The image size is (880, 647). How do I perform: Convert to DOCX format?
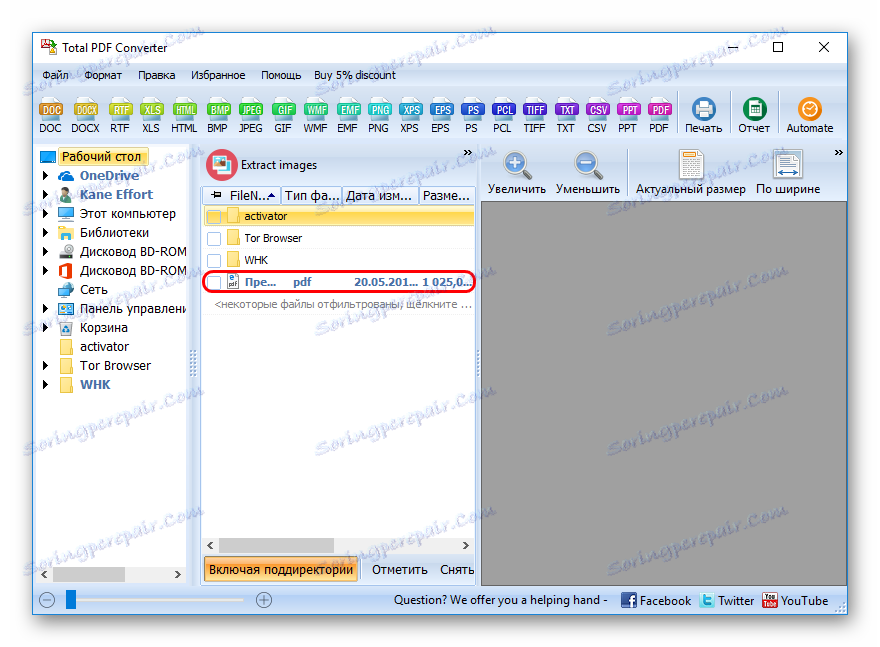pos(85,116)
